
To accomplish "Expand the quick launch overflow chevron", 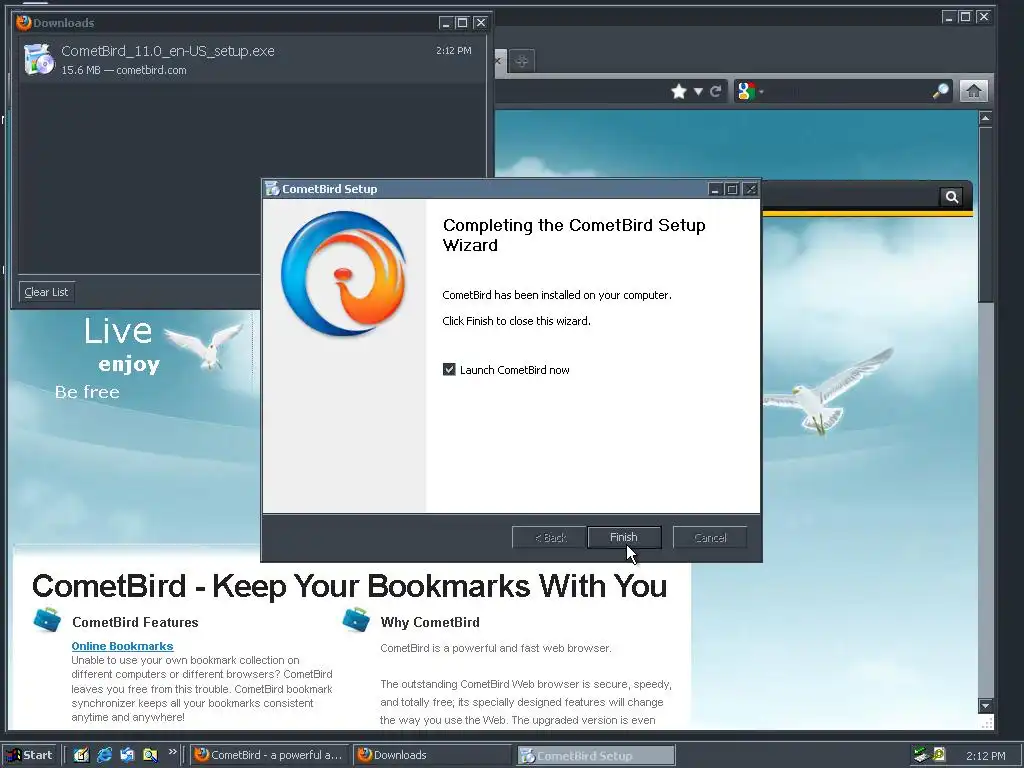I will pyautogui.click(x=172, y=752).
